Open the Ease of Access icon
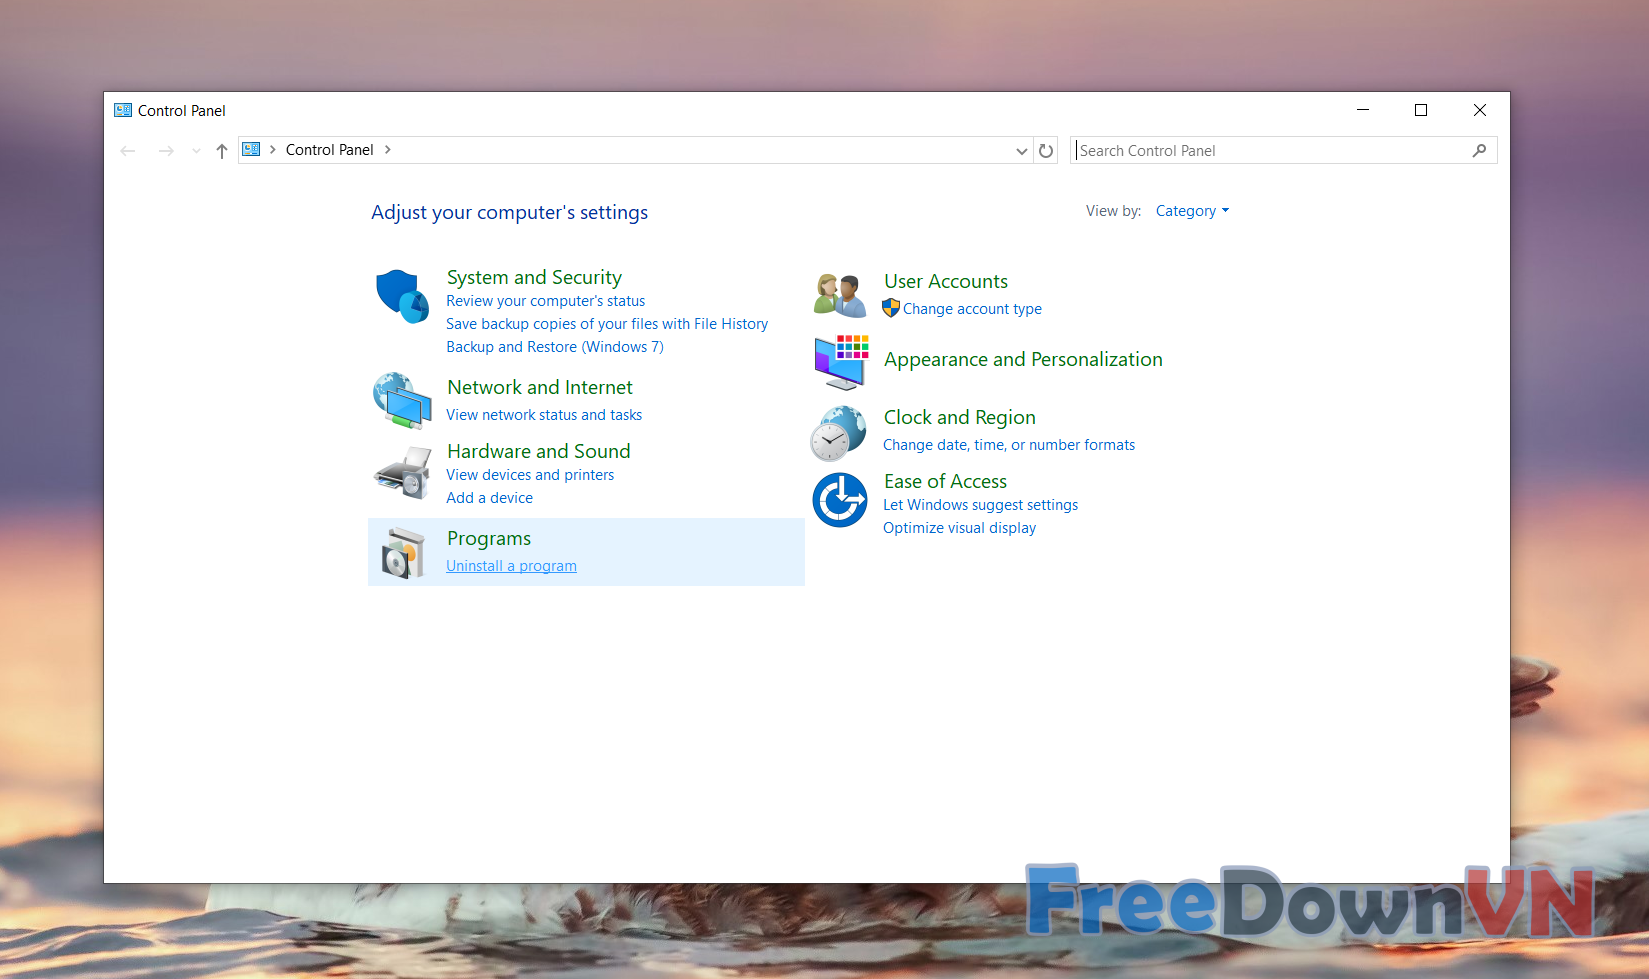The image size is (1649, 979). click(840, 500)
